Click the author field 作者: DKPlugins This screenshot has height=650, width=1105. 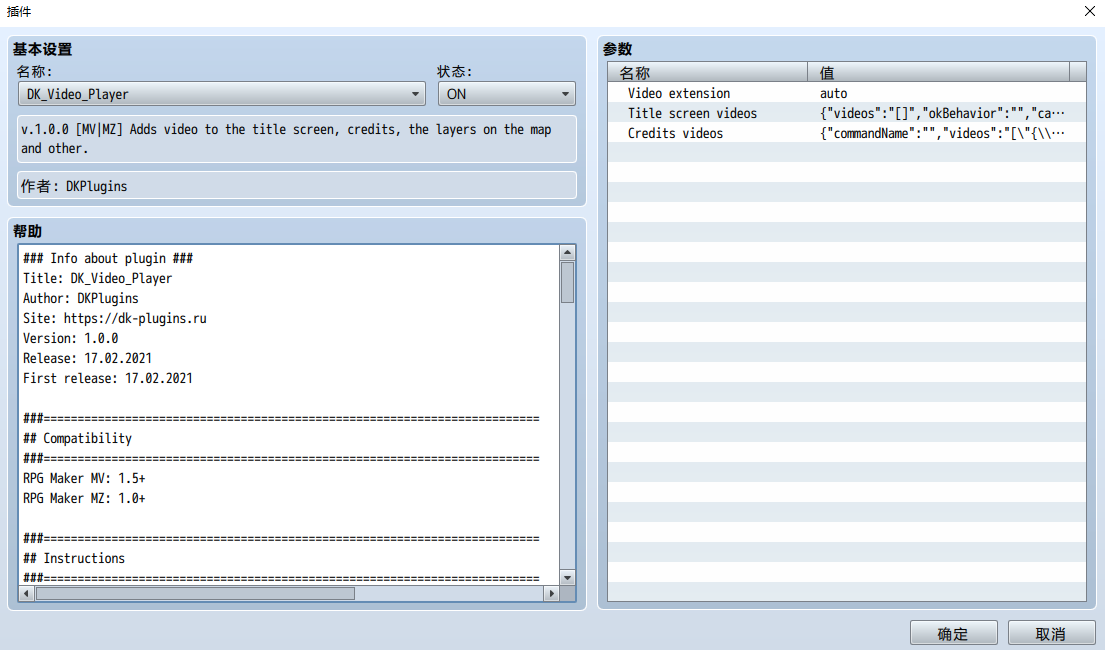(297, 185)
